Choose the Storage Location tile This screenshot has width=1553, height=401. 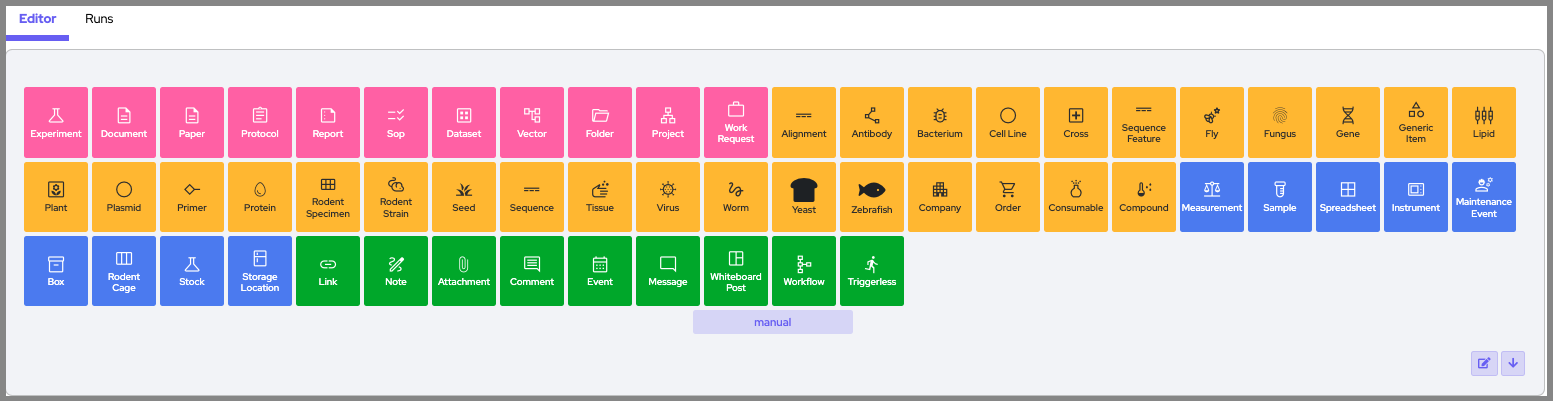[x=260, y=271]
